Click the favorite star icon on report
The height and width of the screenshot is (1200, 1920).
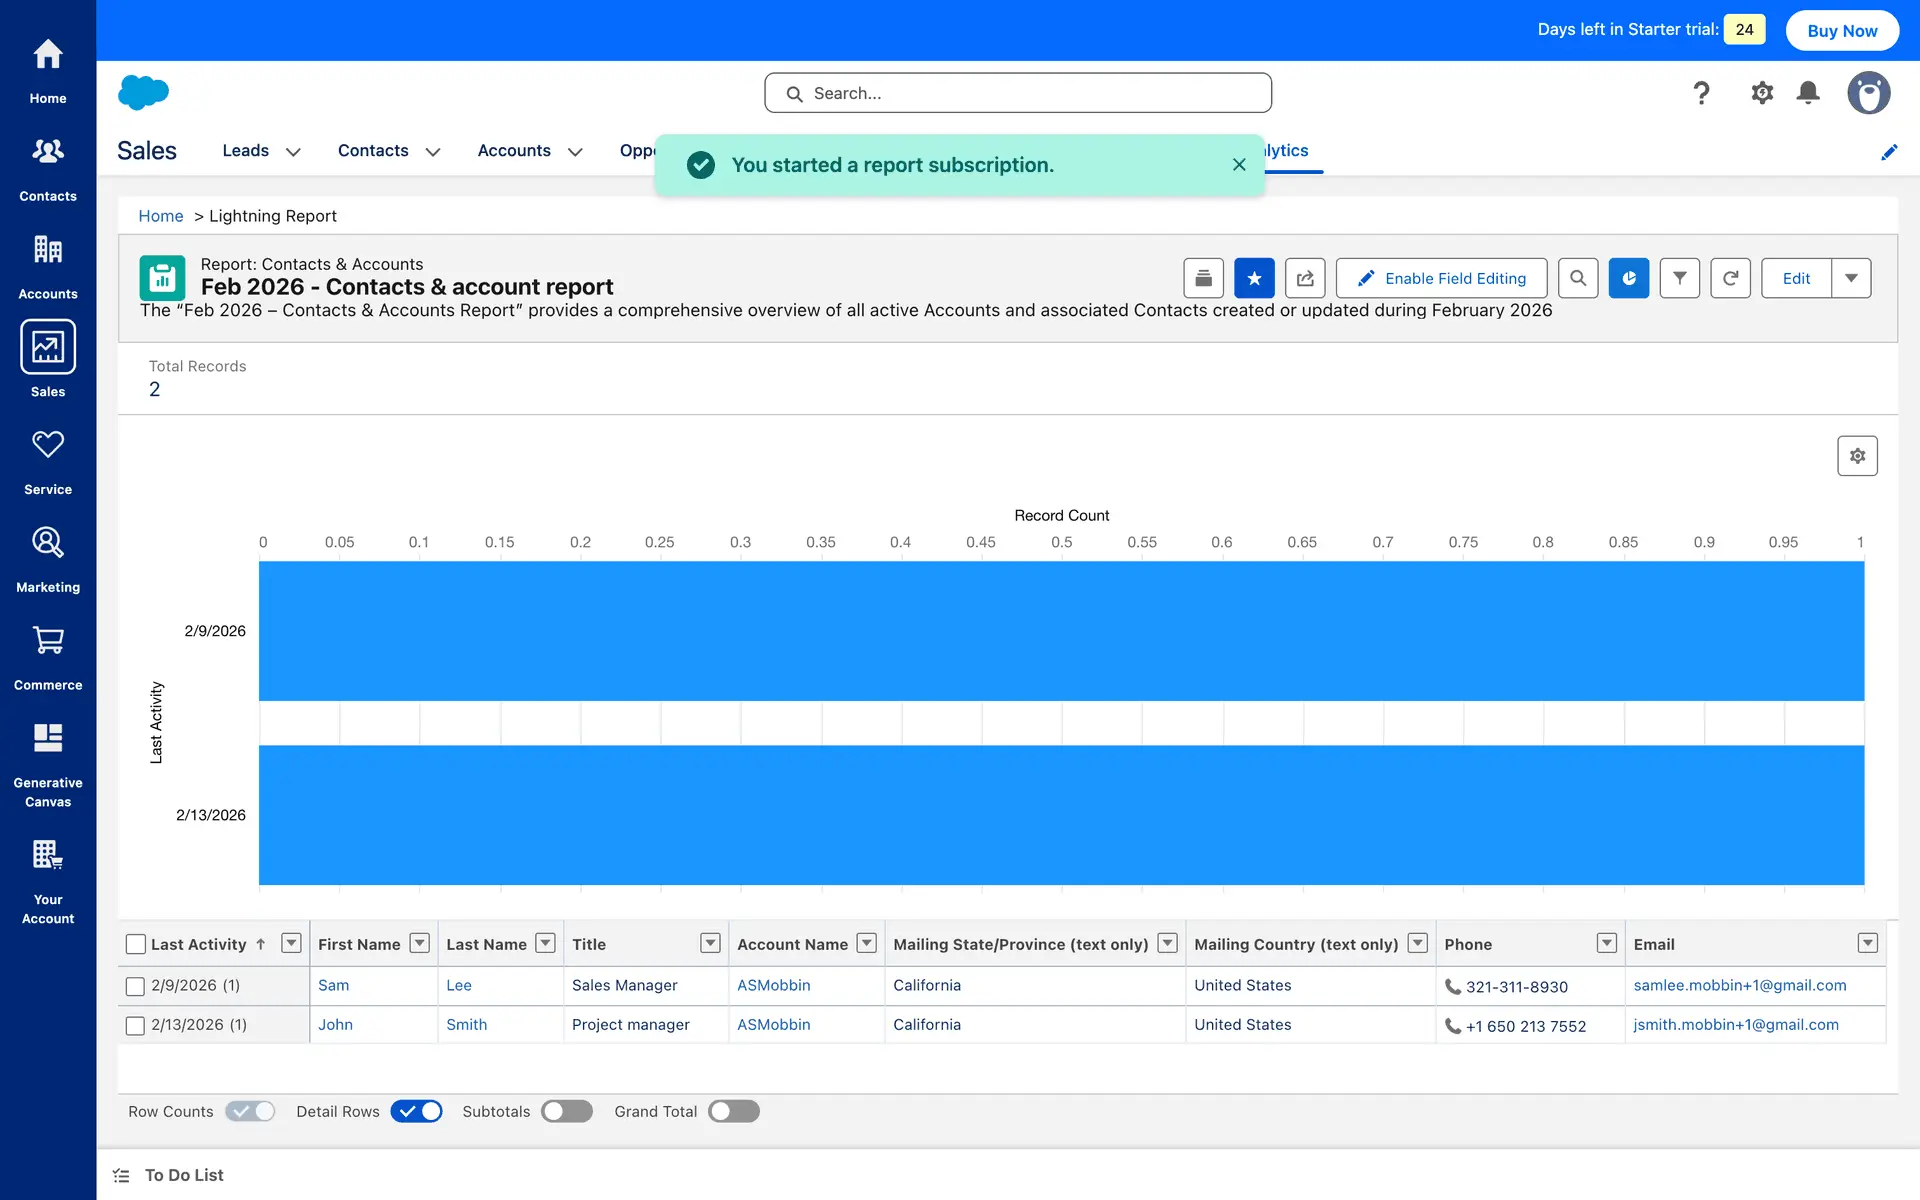pyautogui.click(x=1254, y=278)
